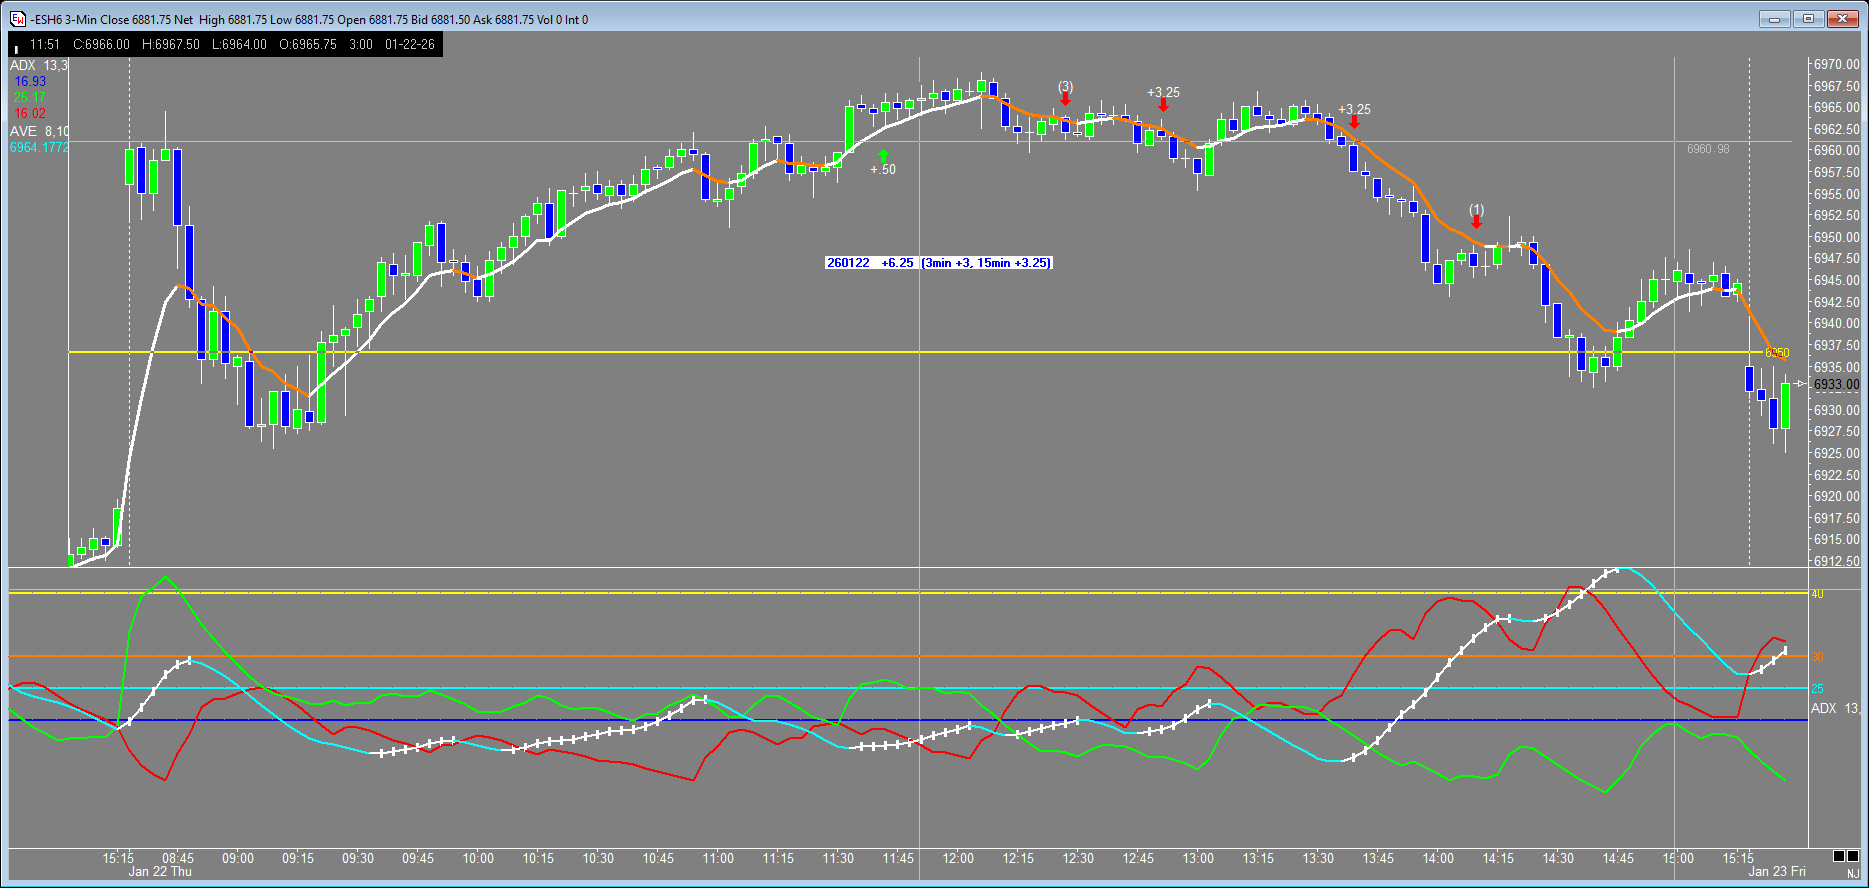Click the yellow 40 level label in ADX pane

1817,594
